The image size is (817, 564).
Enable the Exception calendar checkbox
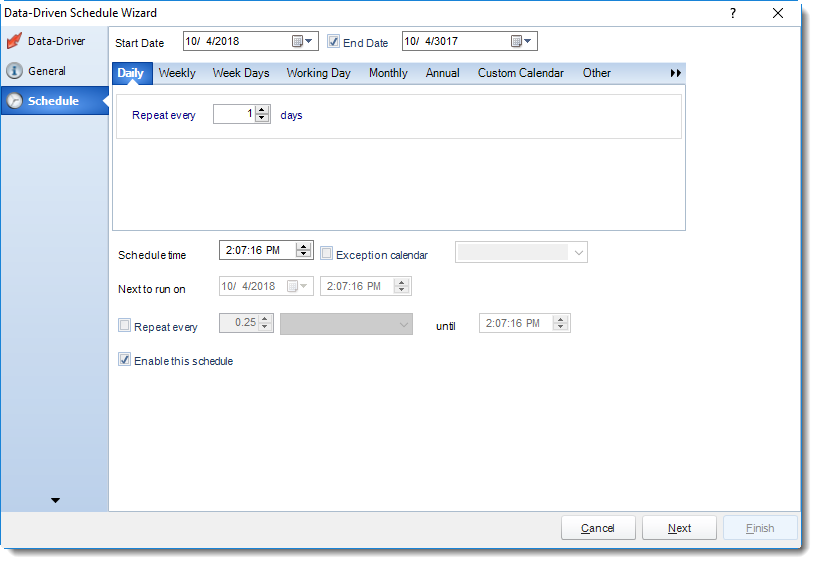point(326,253)
